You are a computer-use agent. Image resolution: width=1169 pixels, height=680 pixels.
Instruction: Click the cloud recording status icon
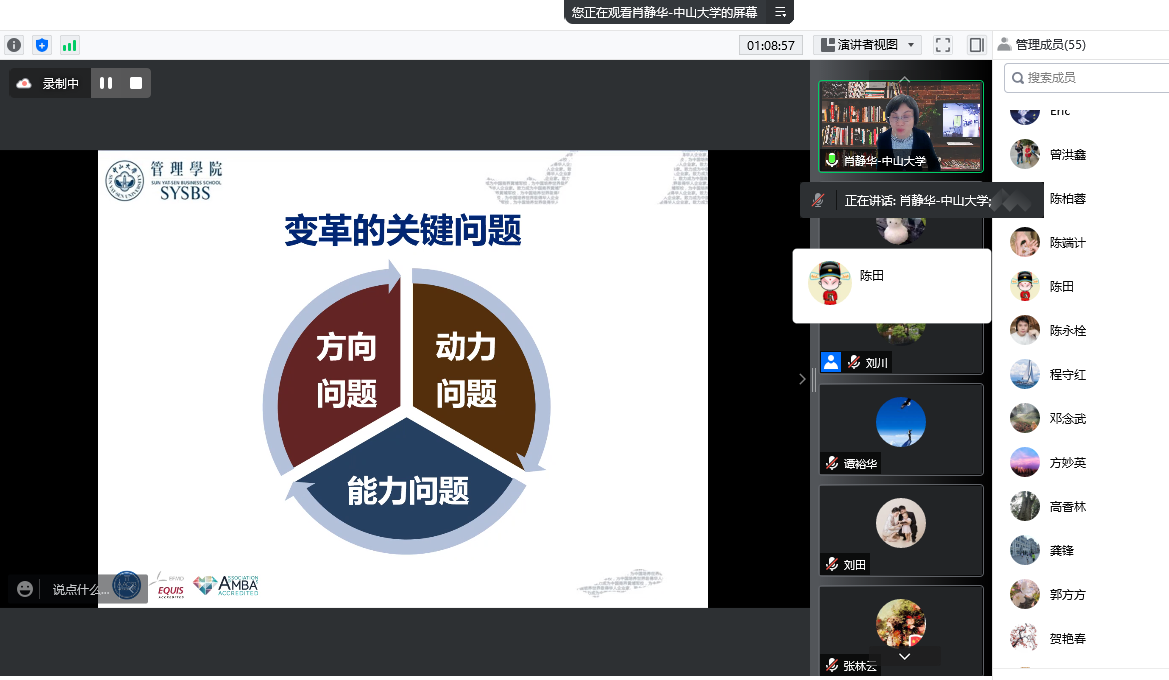pyautogui.click(x=25, y=83)
